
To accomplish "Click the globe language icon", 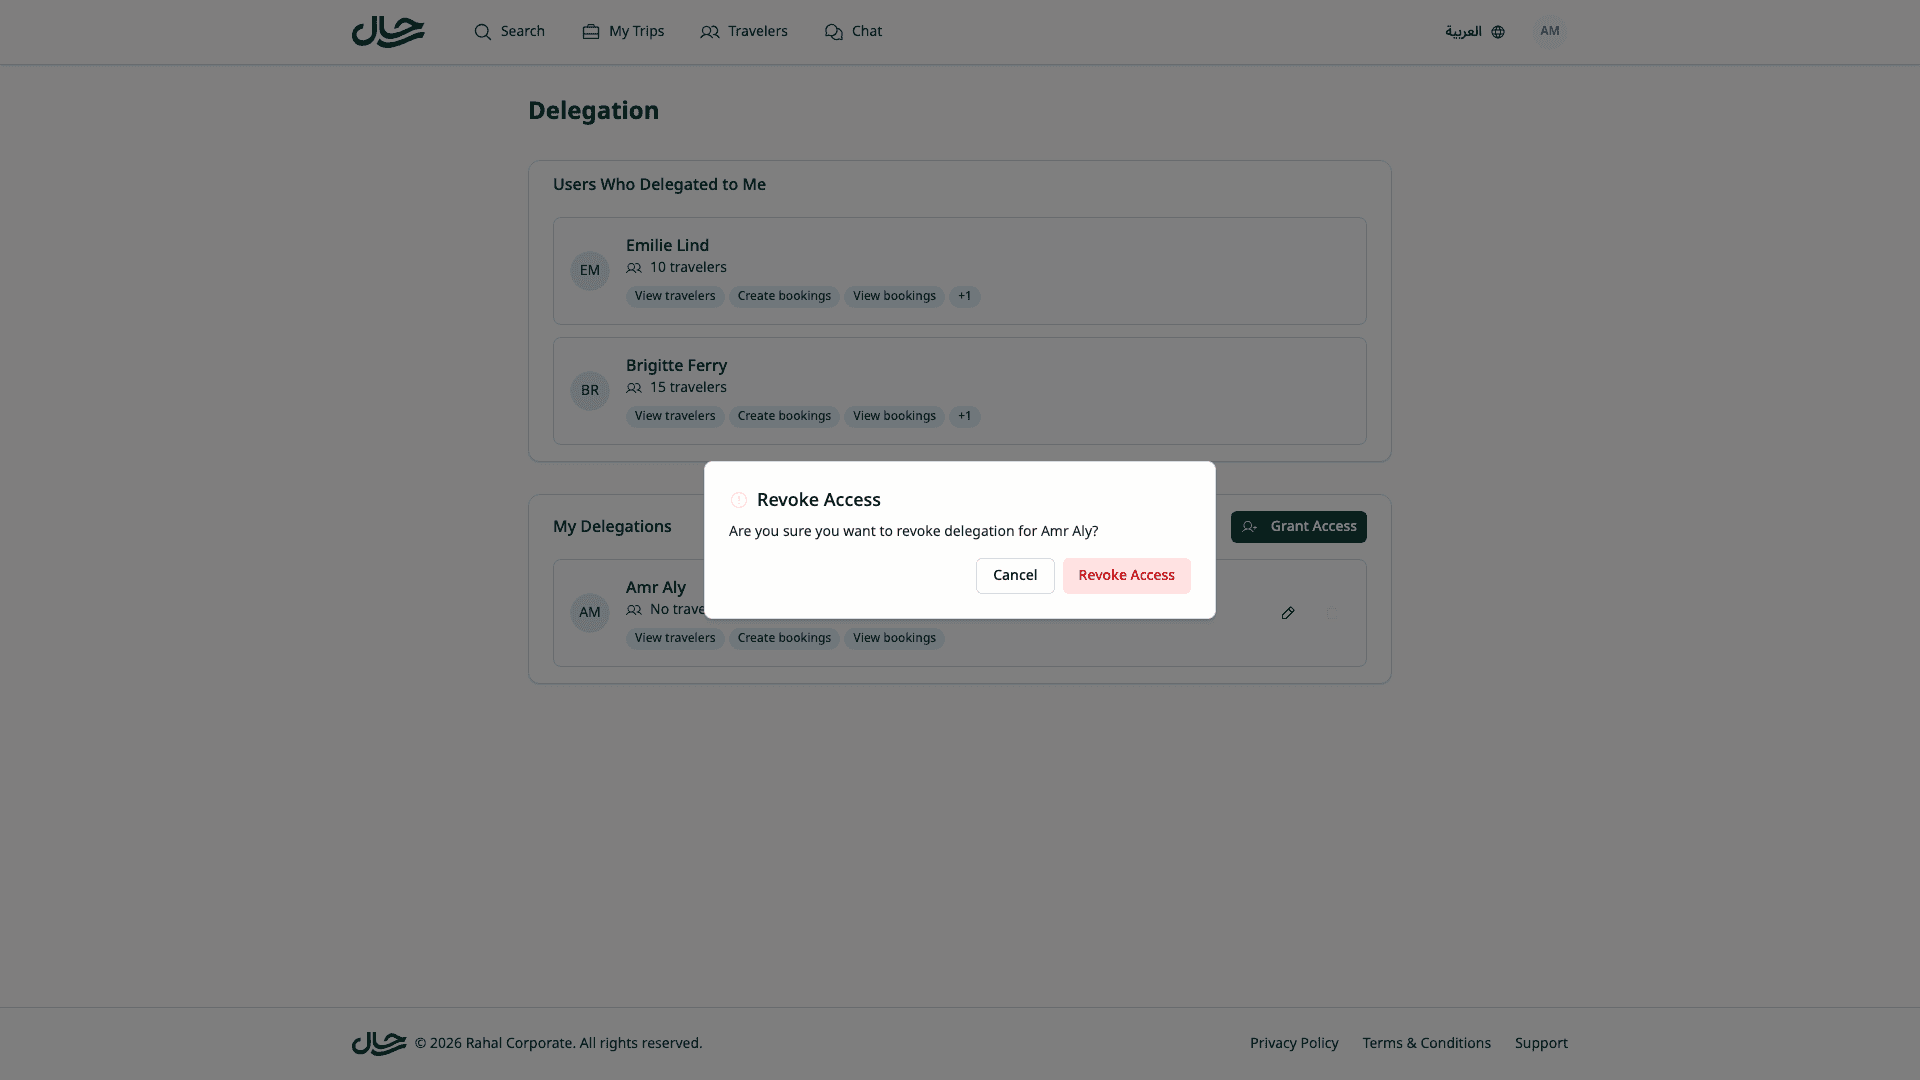I will tap(1497, 31).
